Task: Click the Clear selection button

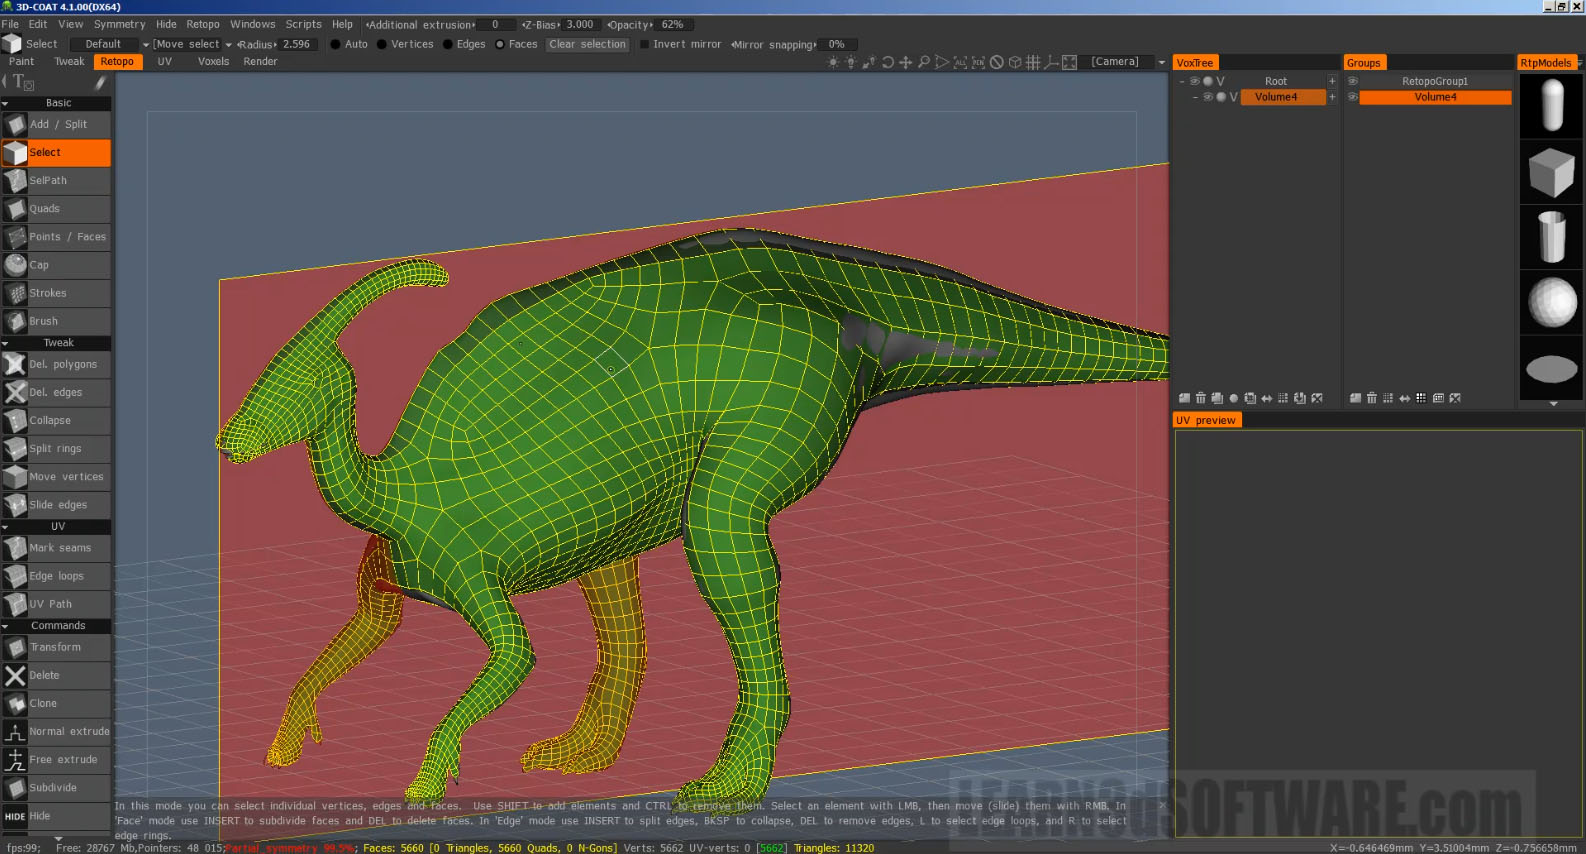Action: point(587,44)
